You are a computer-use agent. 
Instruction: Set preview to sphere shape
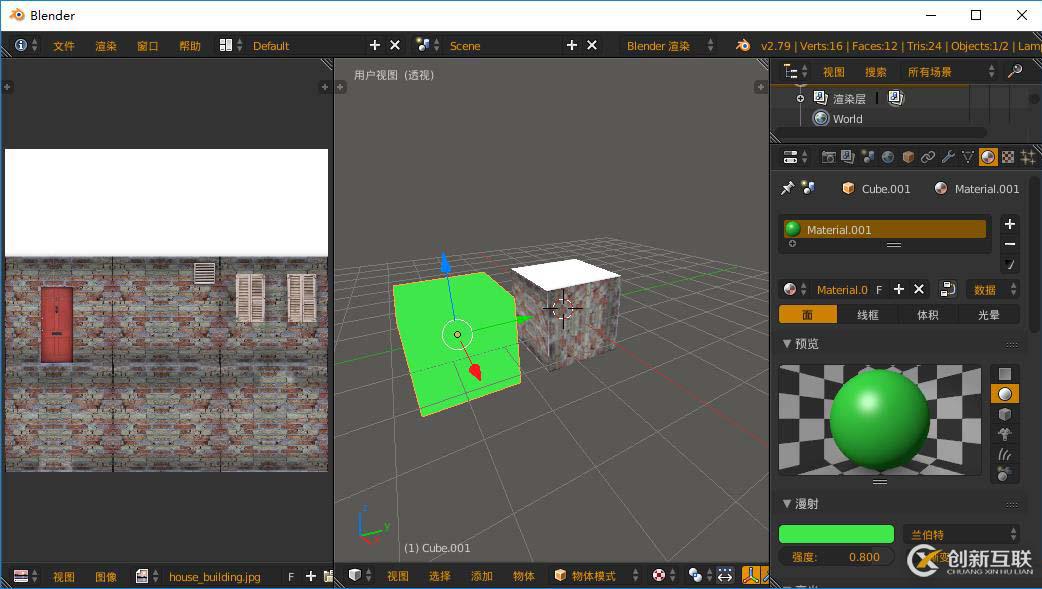(x=1005, y=394)
